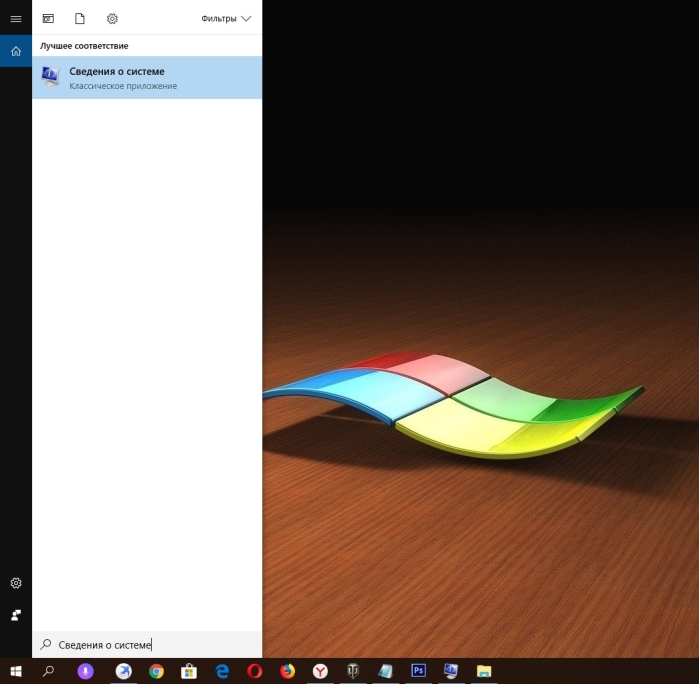Click the Сведения о системе computer icon

tap(50, 77)
